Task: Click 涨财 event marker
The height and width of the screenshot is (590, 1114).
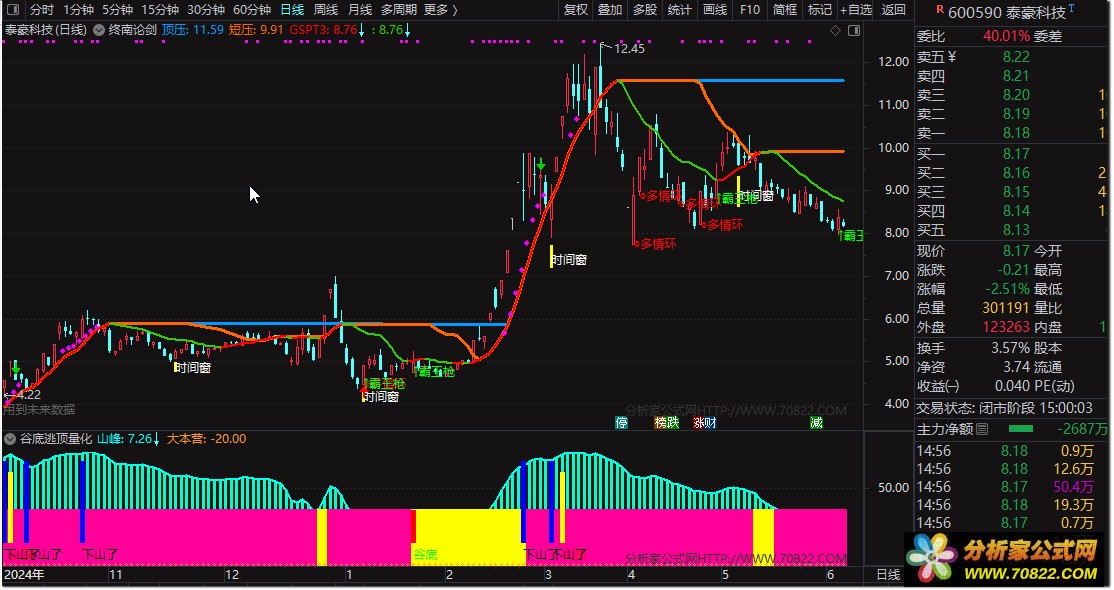Action: click(x=705, y=423)
